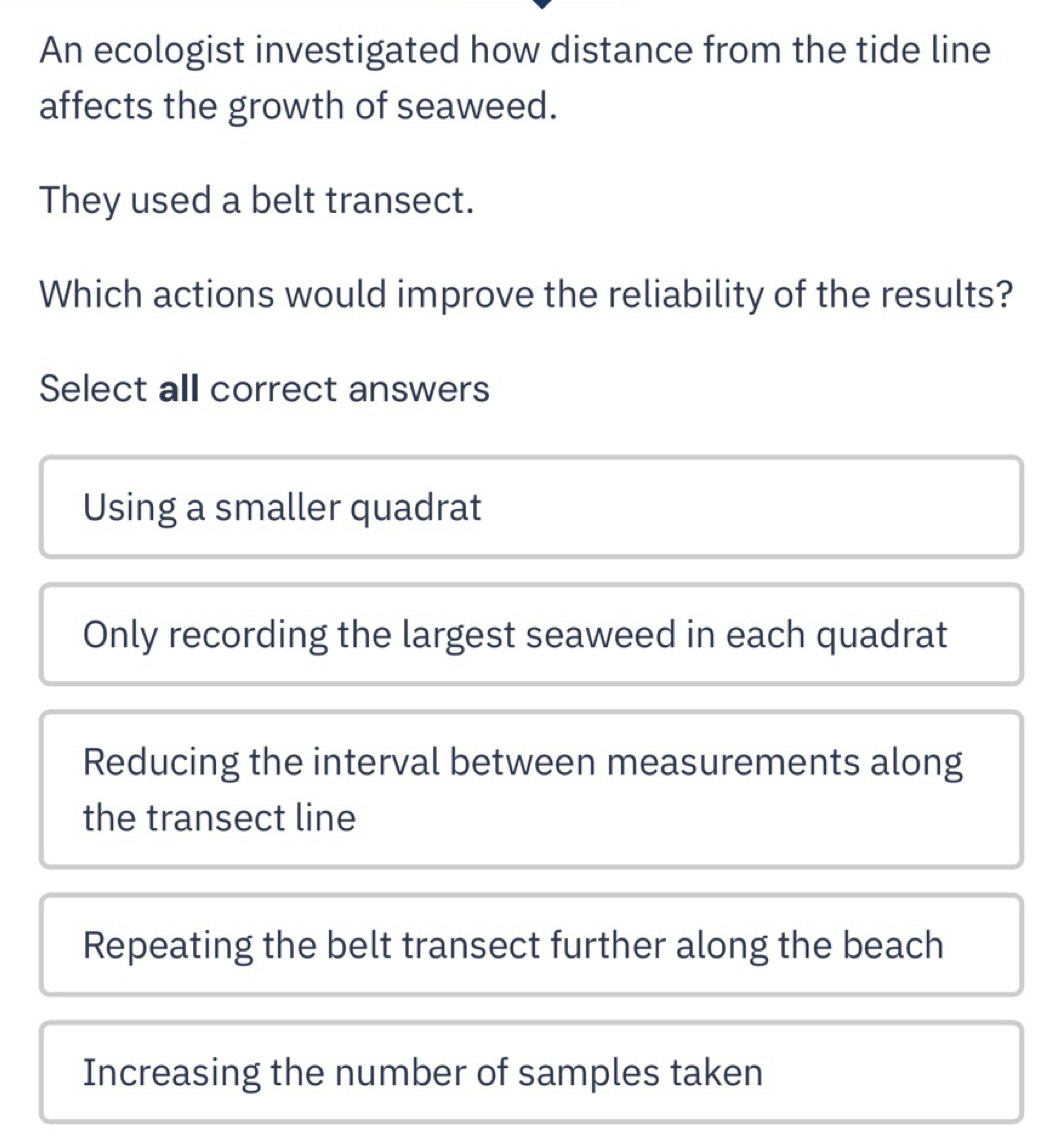Click the bold 'all' word in instructions

(x=179, y=388)
